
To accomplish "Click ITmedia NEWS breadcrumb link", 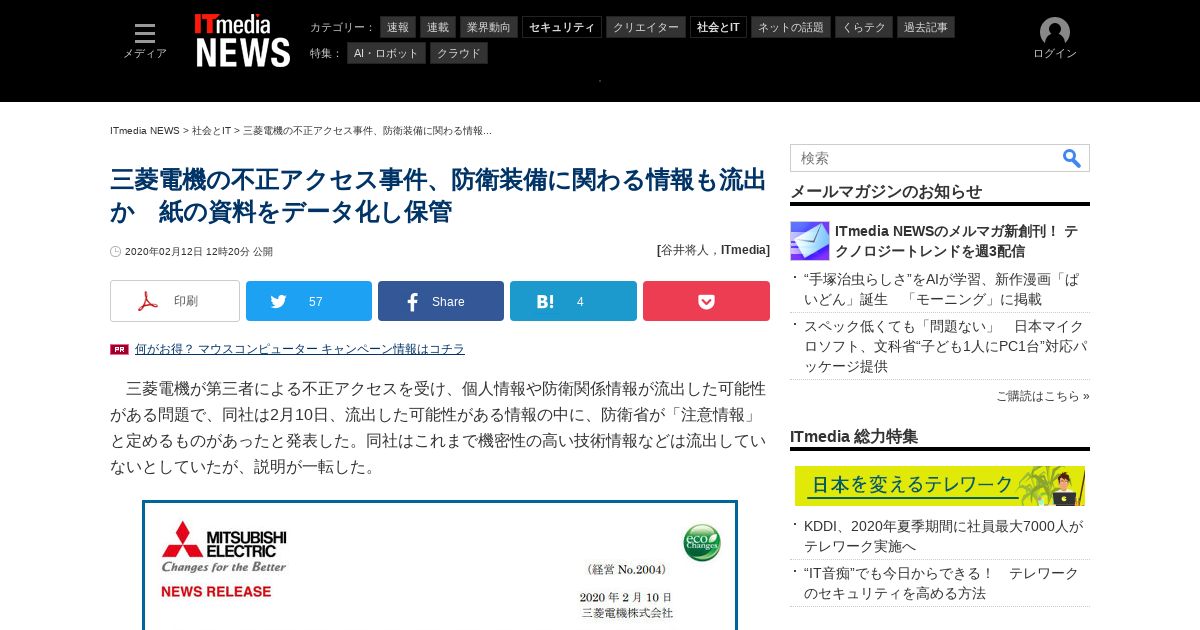I will (x=145, y=131).
